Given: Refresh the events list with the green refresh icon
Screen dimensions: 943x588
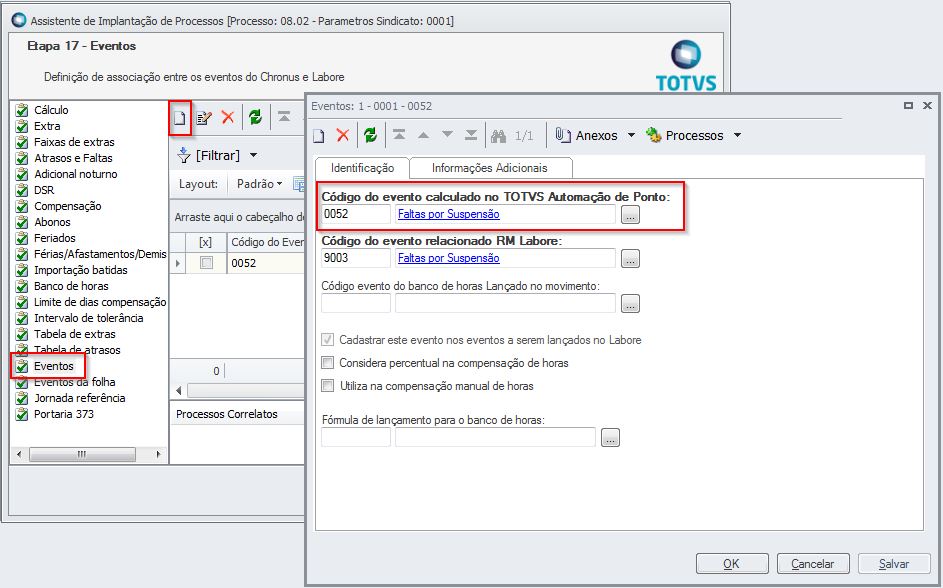Looking at the screenshot, I should point(254,117).
